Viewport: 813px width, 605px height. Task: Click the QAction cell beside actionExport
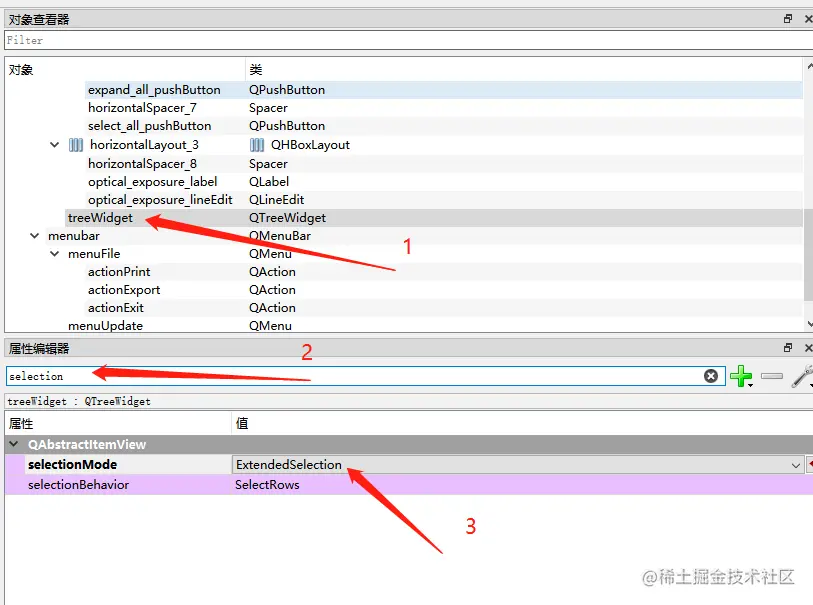pyautogui.click(x=272, y=290)
